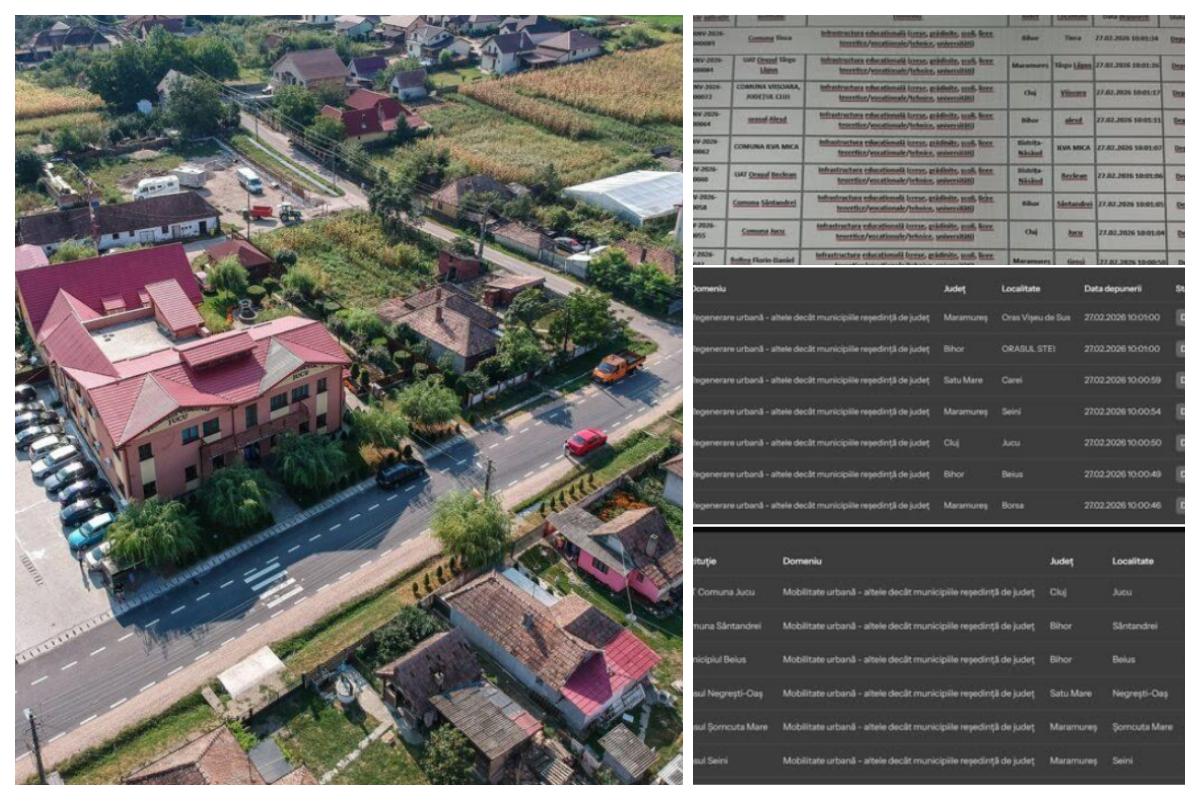Click the orange truck parked by the road
This screenshot has width=1200, height=800.
tap(616, 366)
